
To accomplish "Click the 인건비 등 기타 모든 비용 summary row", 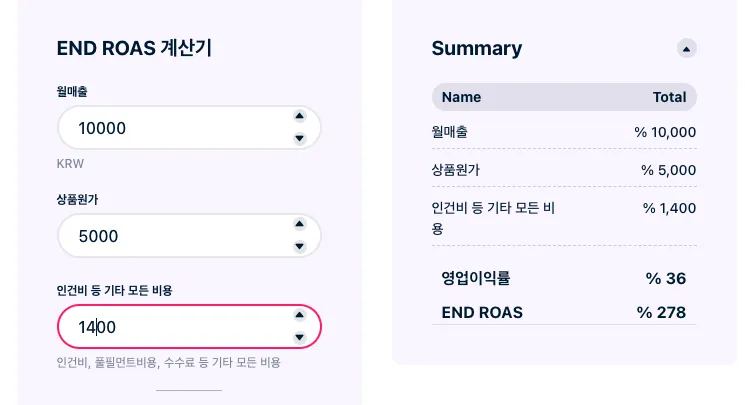I will [564, 218].
